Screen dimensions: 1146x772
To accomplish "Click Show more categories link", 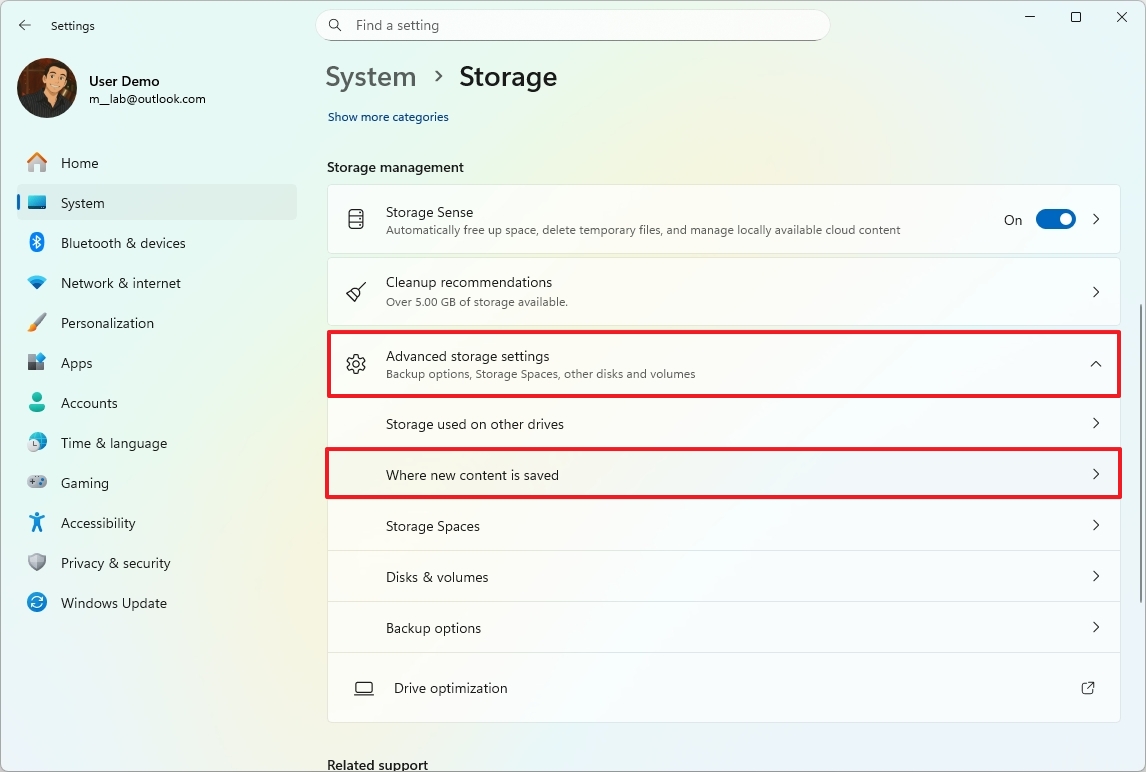I will (388, 117).
